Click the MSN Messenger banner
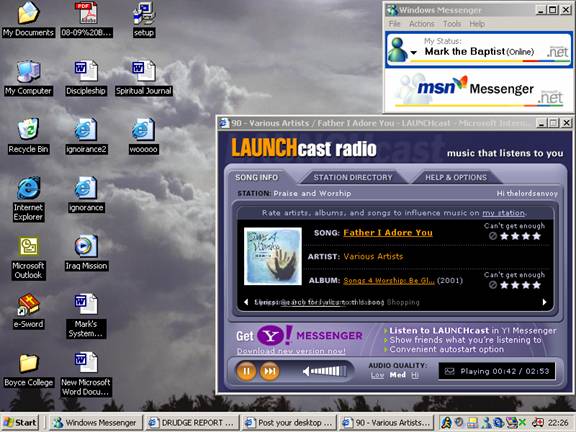This screenshot has height=432, width=576. pyautogui.click(x=478, y=89)
